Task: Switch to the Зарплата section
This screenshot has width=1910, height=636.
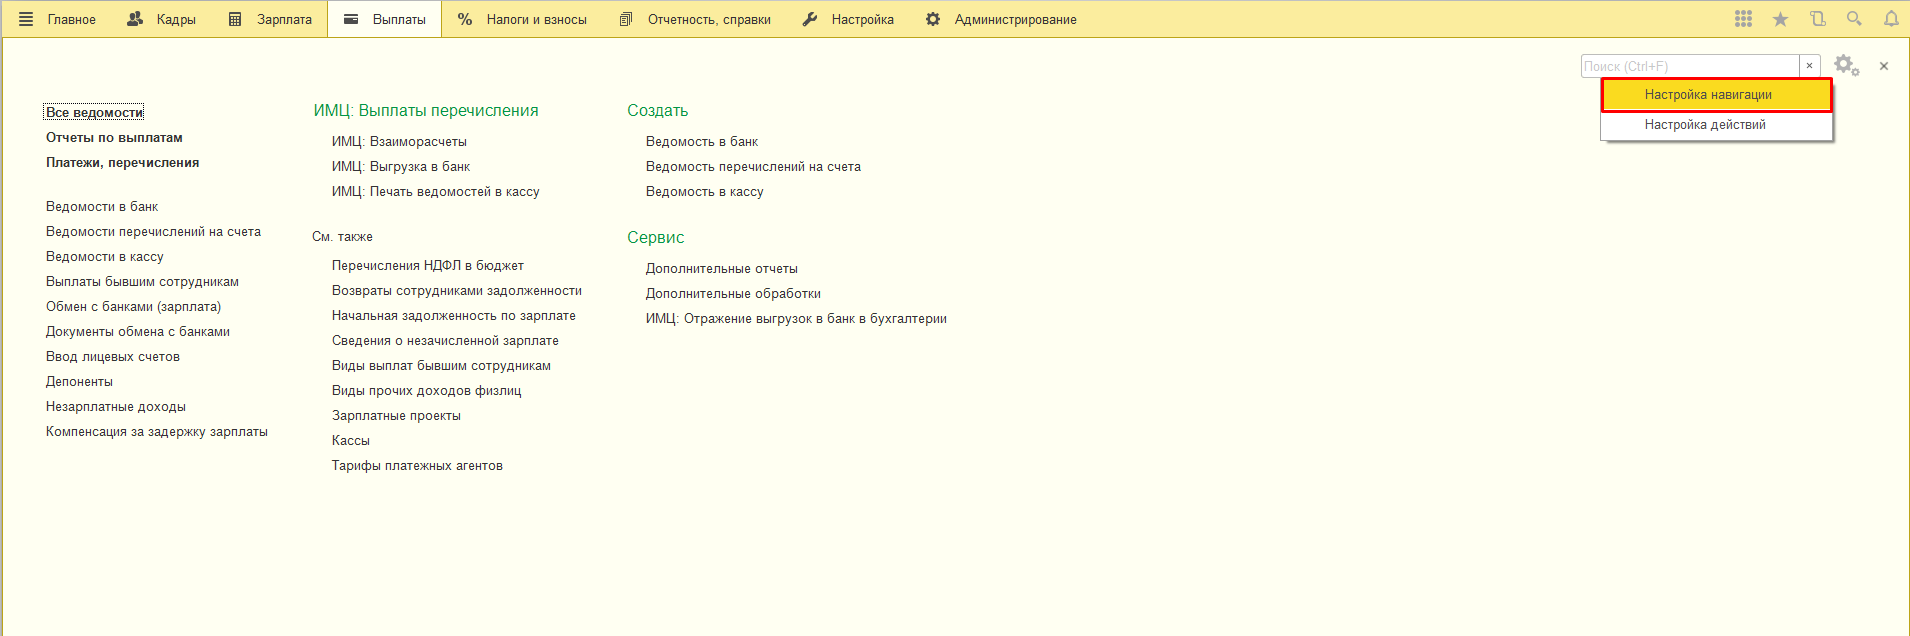Action: [x=271, y=19]
